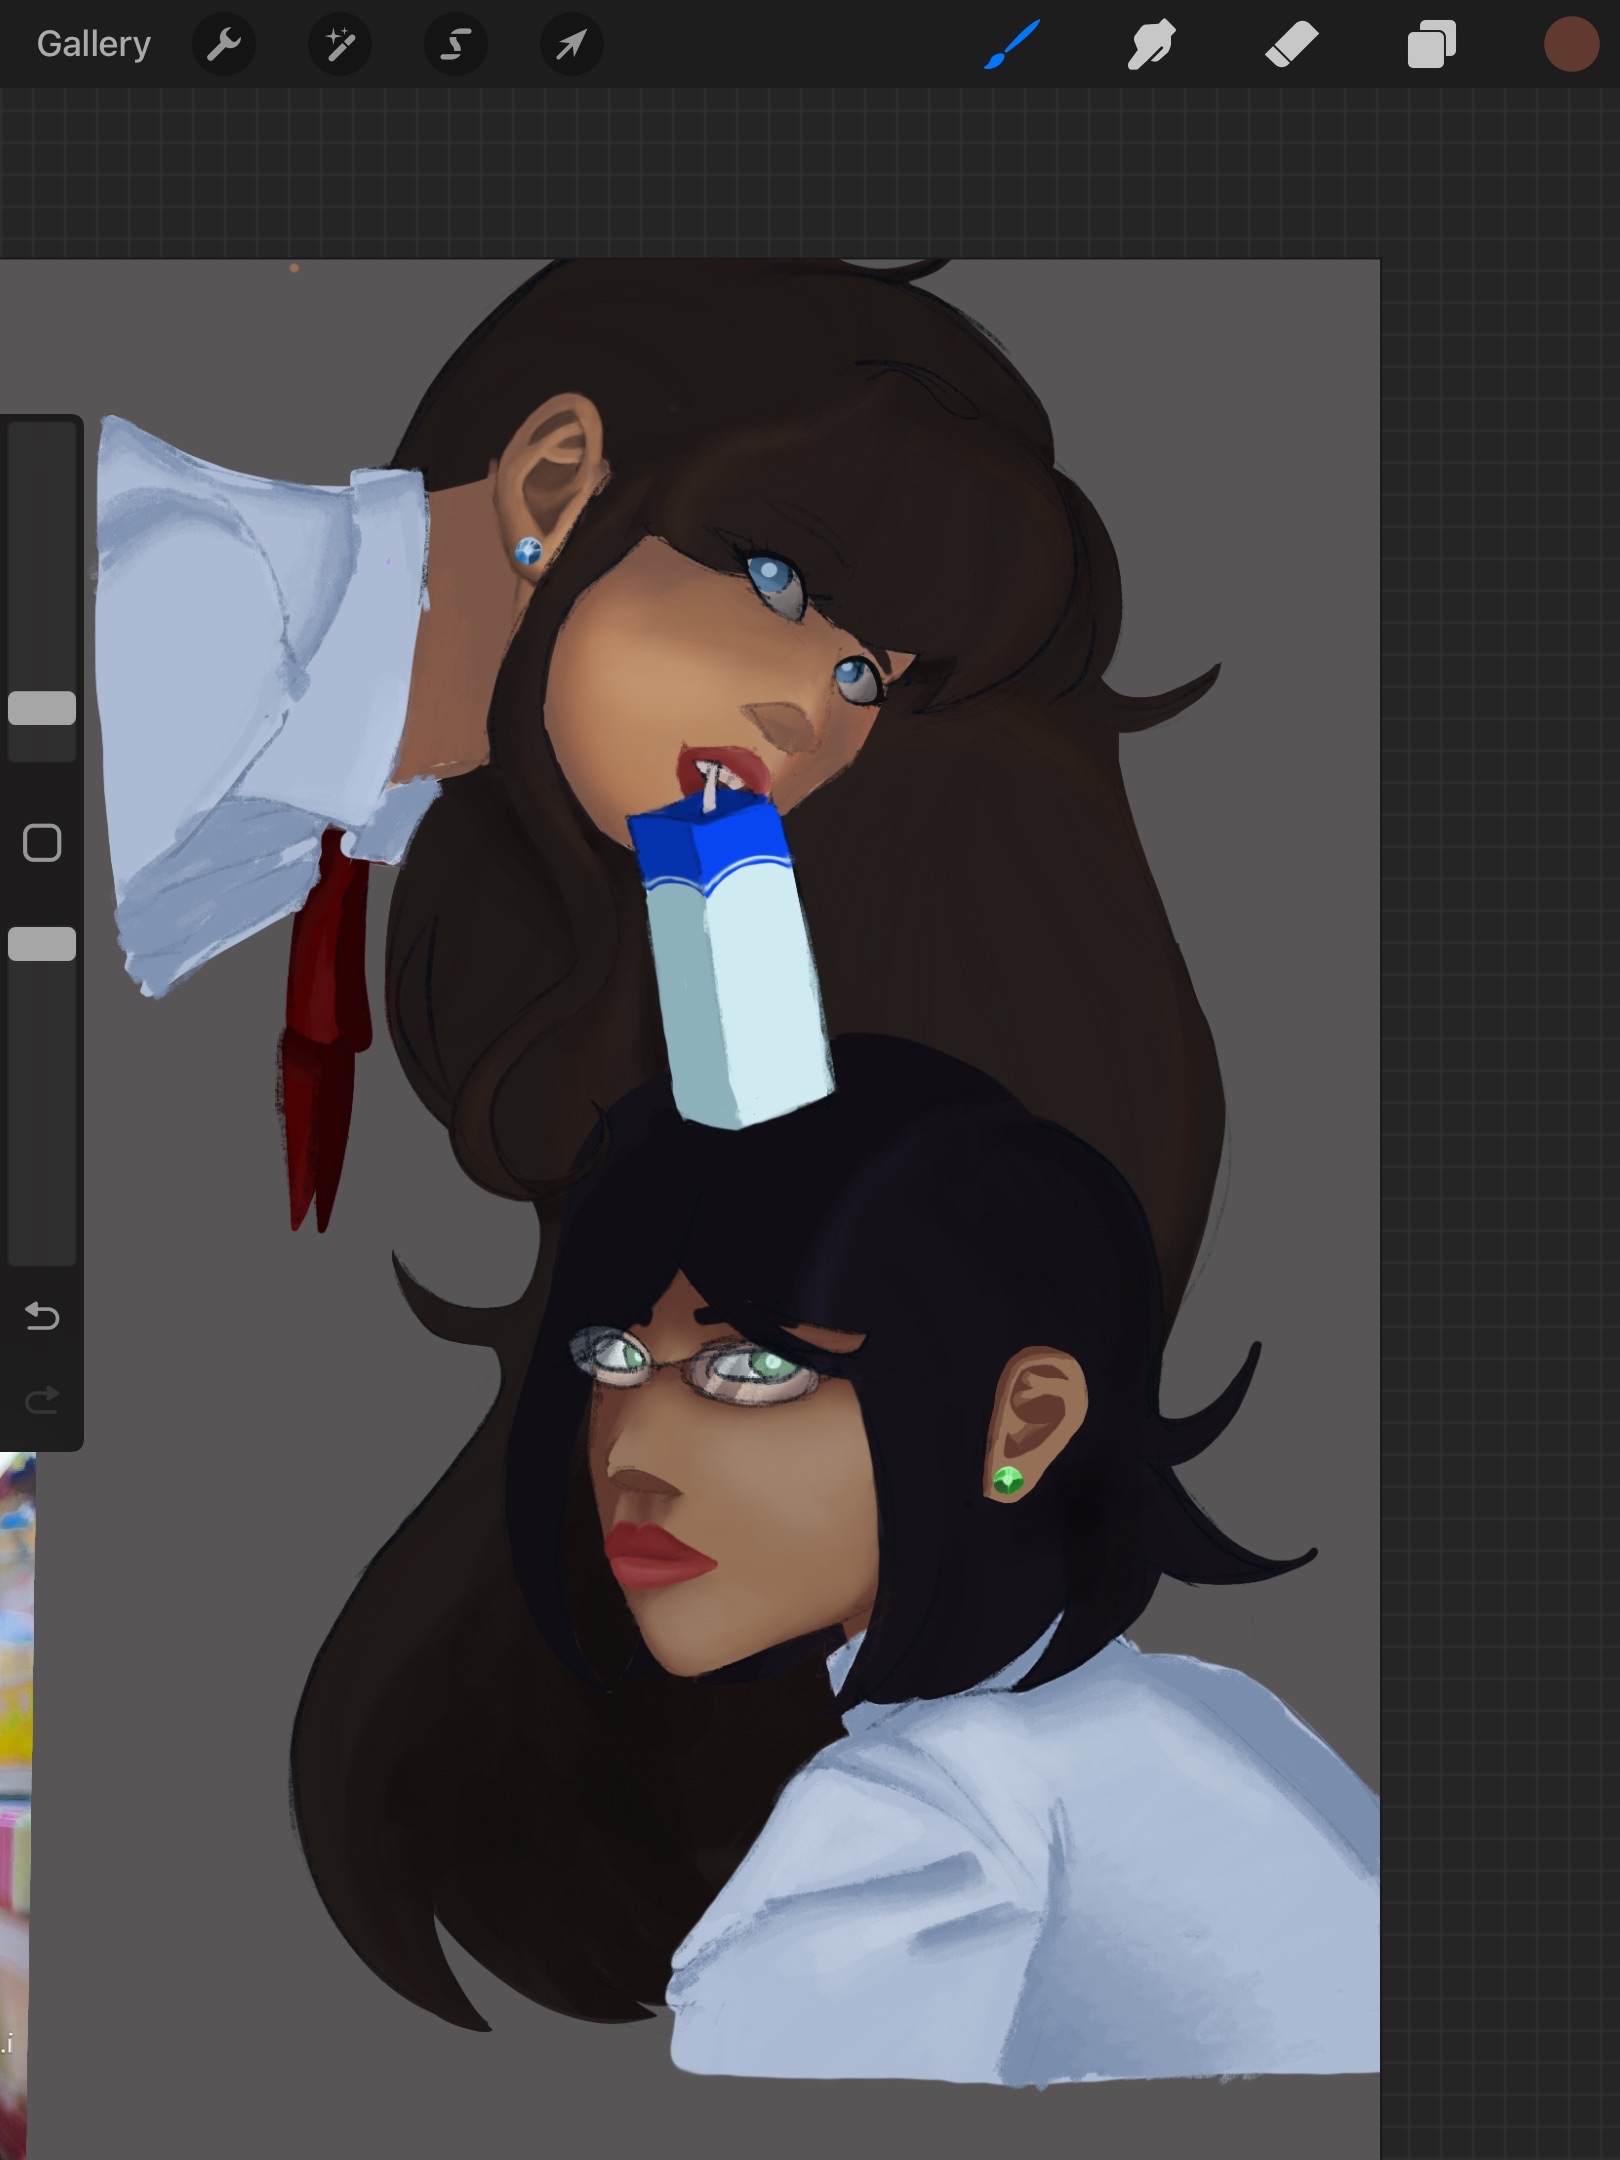Image resolution: width=1620 pixels, height=2160 pixels.
Task: Open the brown active color swatch
Action: coord(1571,45)
